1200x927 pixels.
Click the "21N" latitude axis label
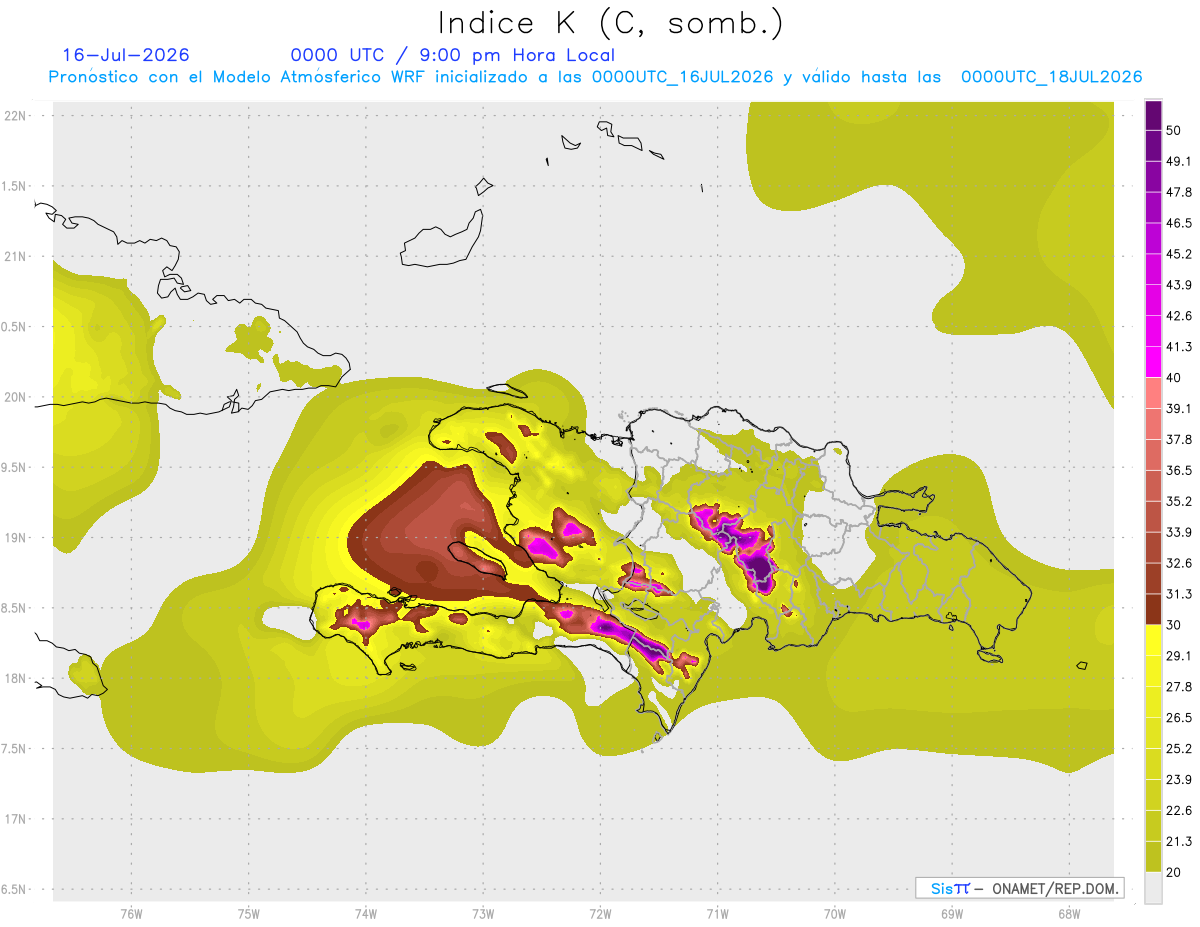(x=17, y=256)
